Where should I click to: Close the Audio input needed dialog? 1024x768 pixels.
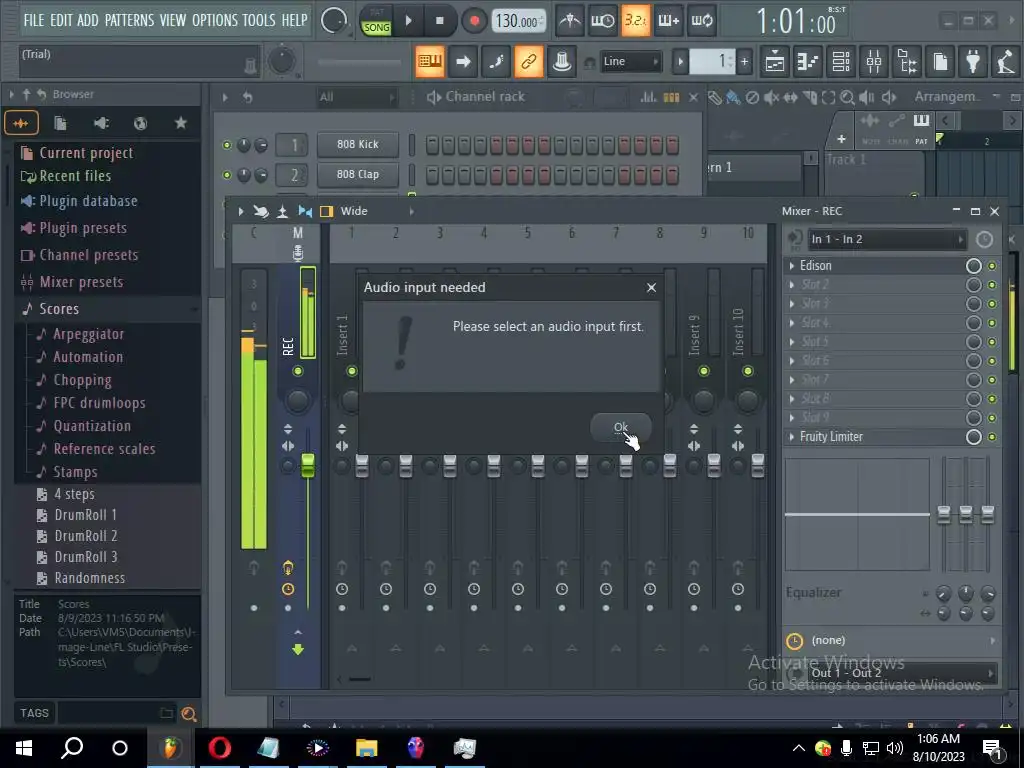click(651, 287)
